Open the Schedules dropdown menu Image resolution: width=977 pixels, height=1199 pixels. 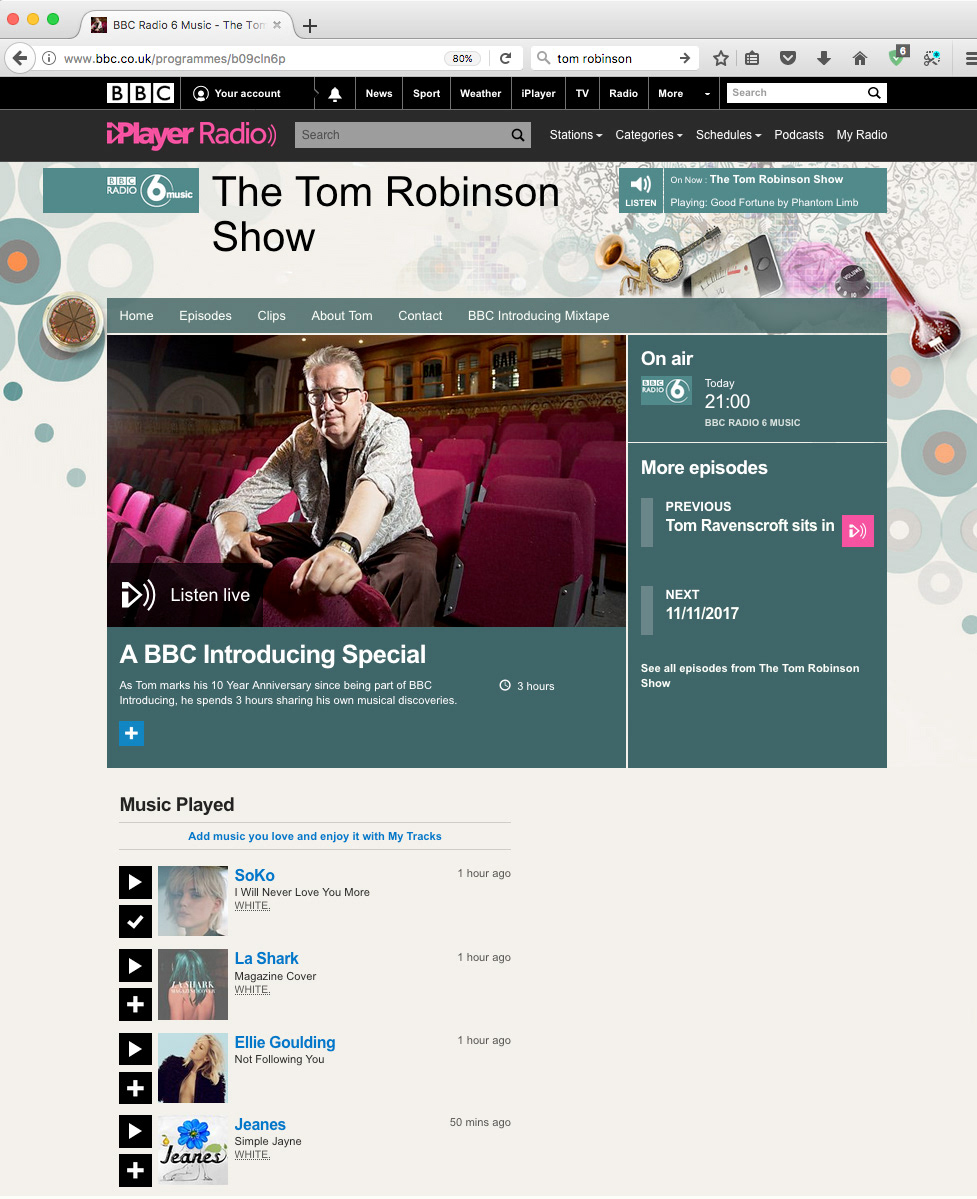point(728,135)
